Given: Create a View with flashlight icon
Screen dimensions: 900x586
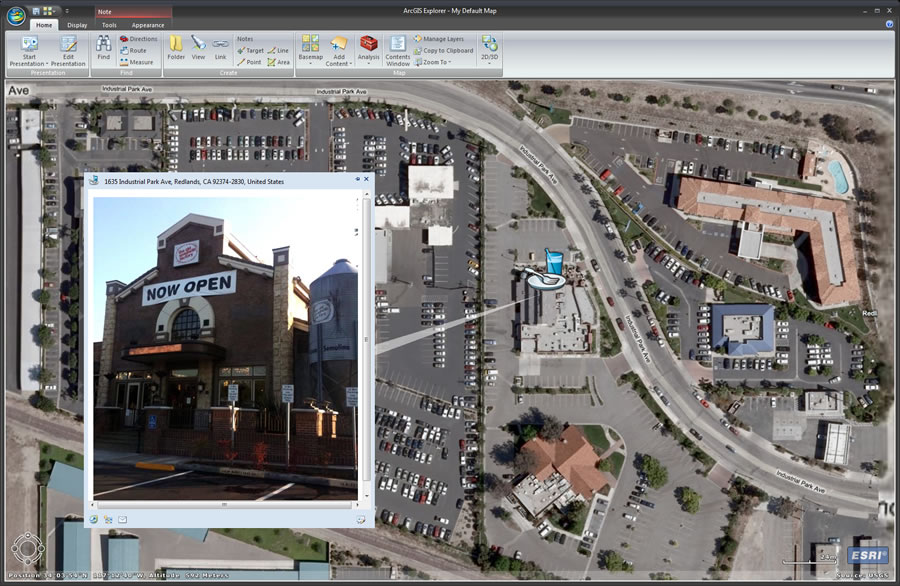Looking at the screenshot, I should [198, 48].
